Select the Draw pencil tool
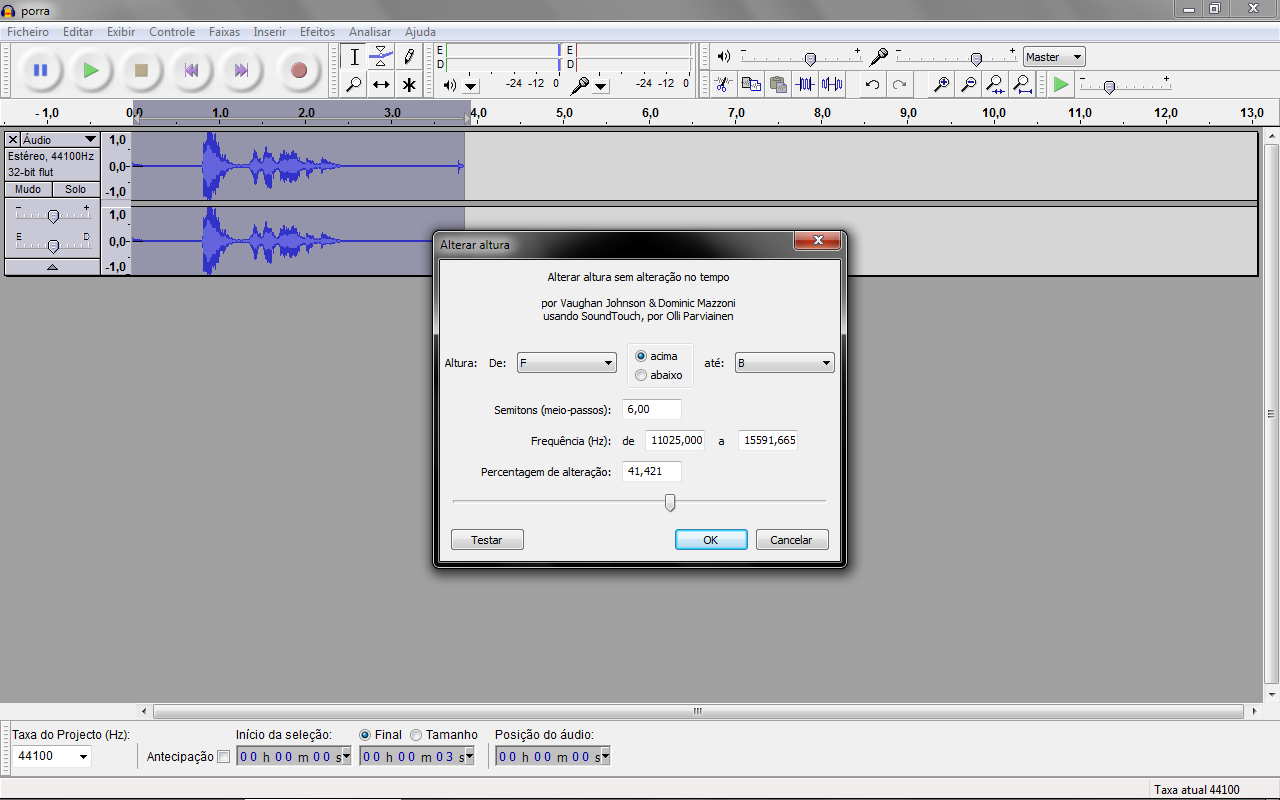 409,57
